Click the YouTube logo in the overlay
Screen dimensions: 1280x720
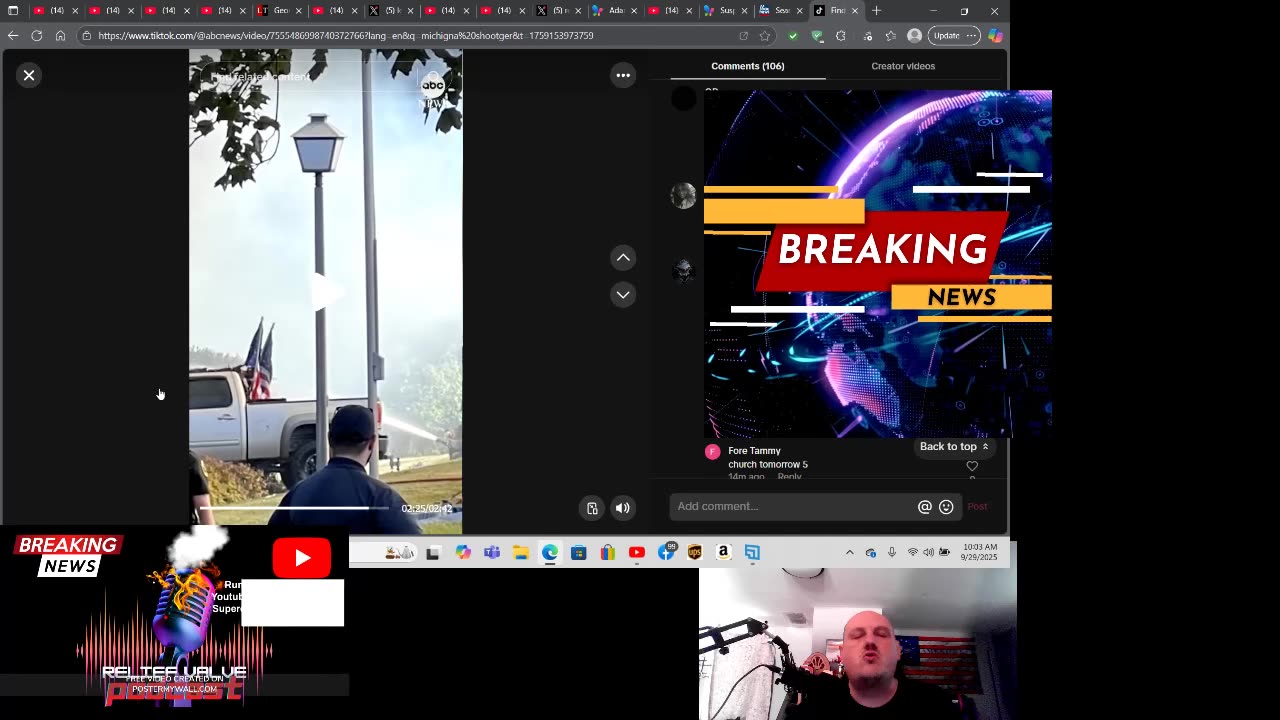[302, 558]
